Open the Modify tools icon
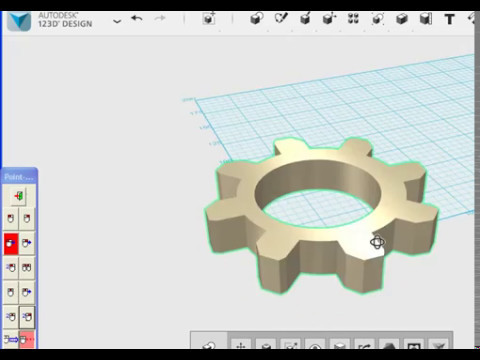 [329, 18]
